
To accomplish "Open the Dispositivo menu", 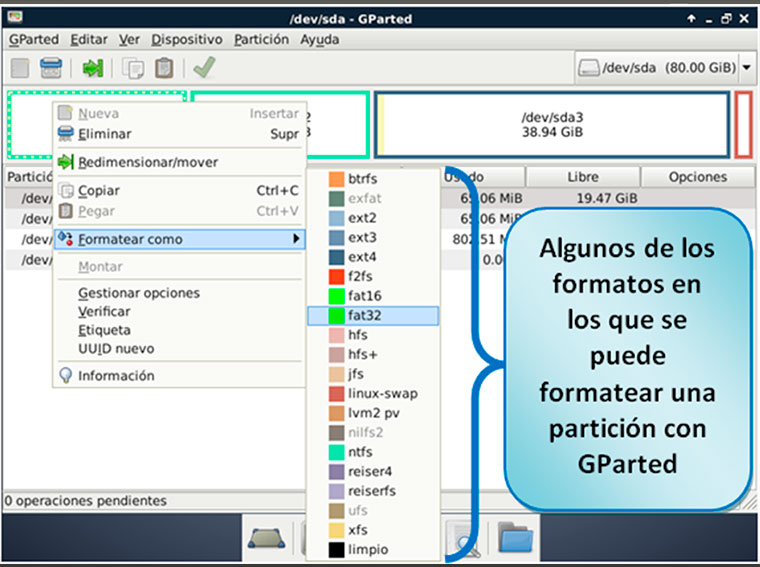I will click(187, 40).
